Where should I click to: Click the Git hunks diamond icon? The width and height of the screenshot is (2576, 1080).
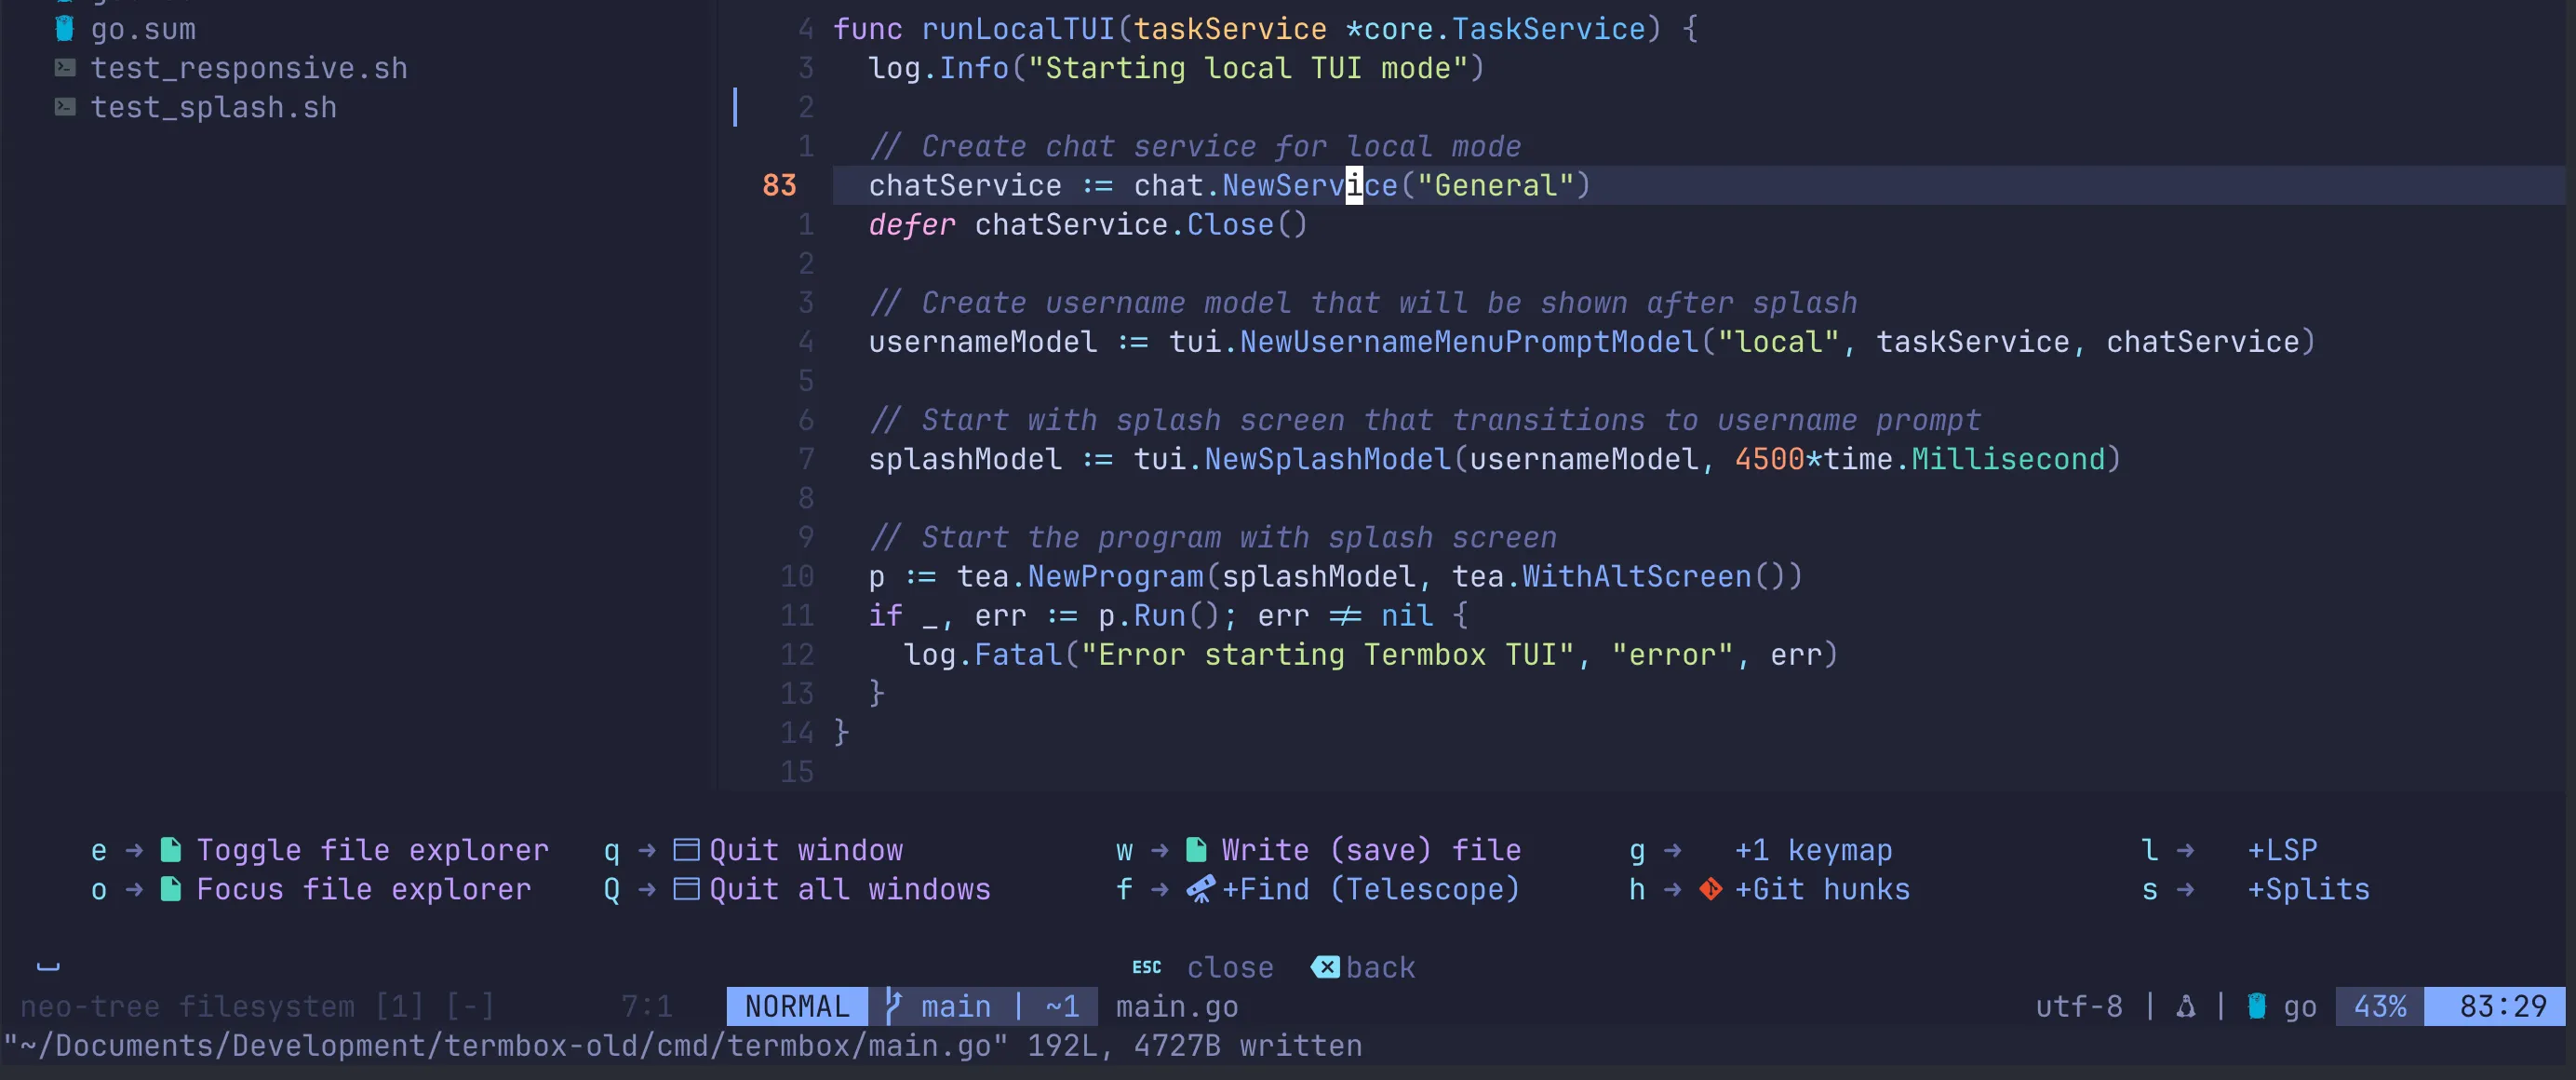(x=1710, y=889)
